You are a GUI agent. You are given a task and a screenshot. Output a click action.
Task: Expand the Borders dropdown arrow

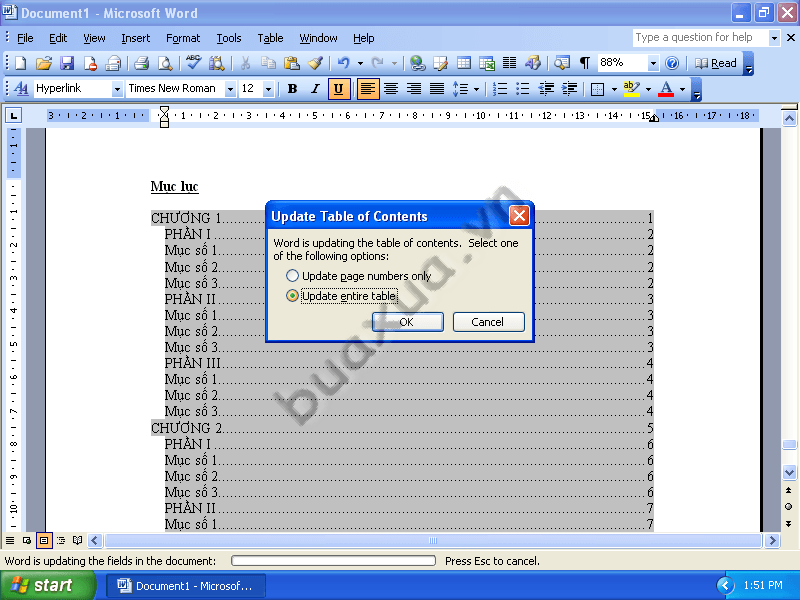click(614, 89)
